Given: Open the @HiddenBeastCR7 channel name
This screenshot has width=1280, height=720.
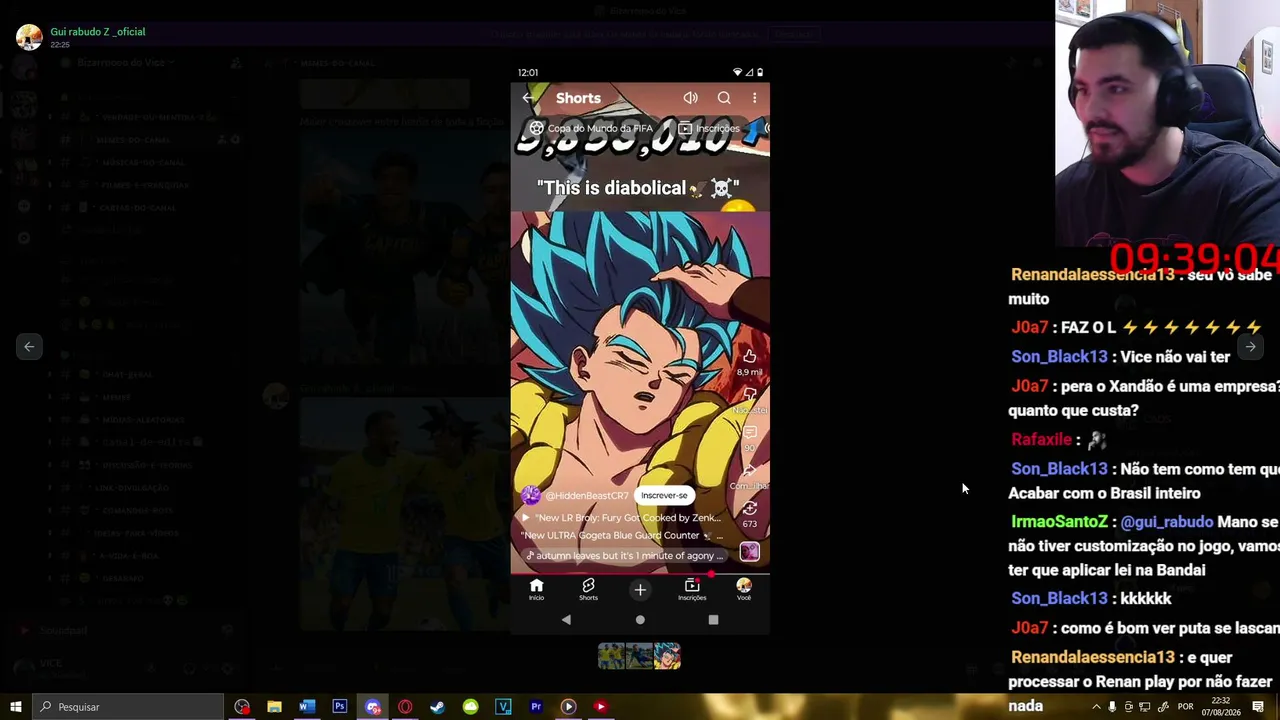Looking at the screenshot, I should tap(587, 496).
